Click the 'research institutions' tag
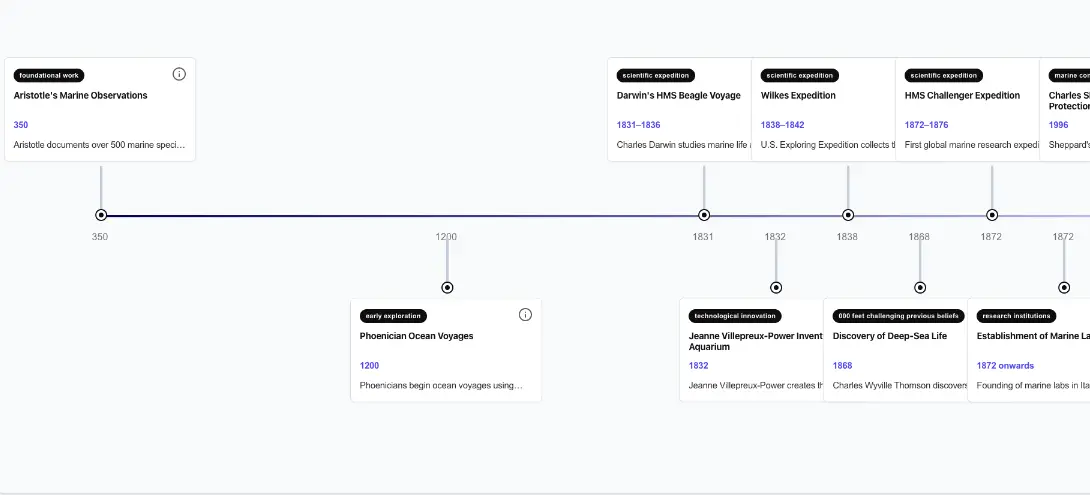1090x495 pixels. click(x=1016, y=316)
